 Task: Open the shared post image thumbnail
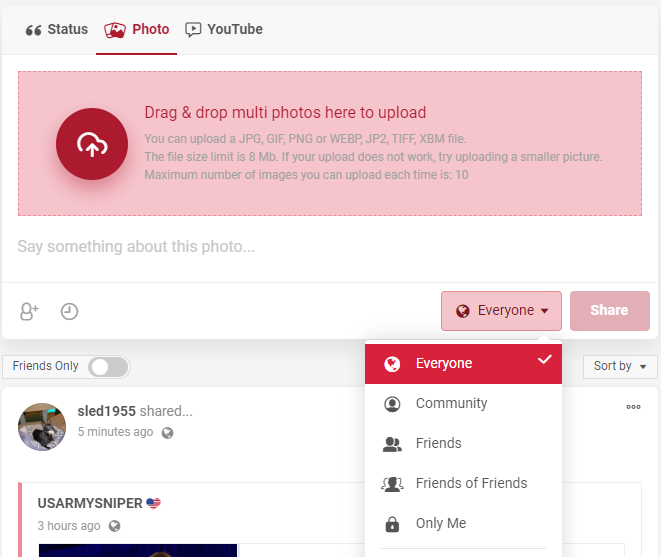pyautogui.click(x=138, y=550)
